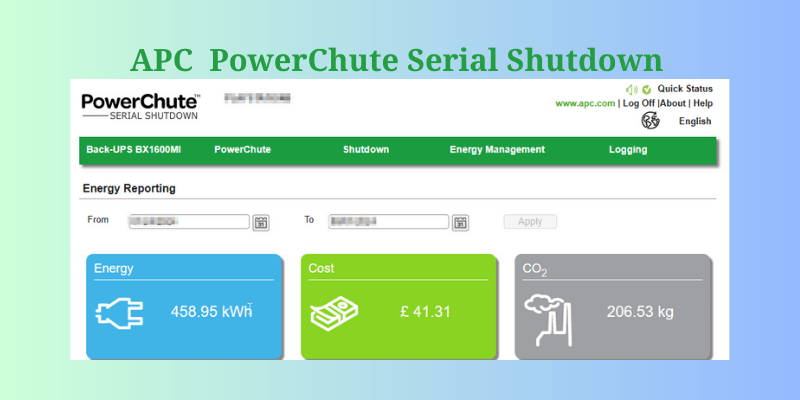Viewport: 800px width, 400px height.
Task: Click the 458.95 kWh energy value
Action: [212, 311]
